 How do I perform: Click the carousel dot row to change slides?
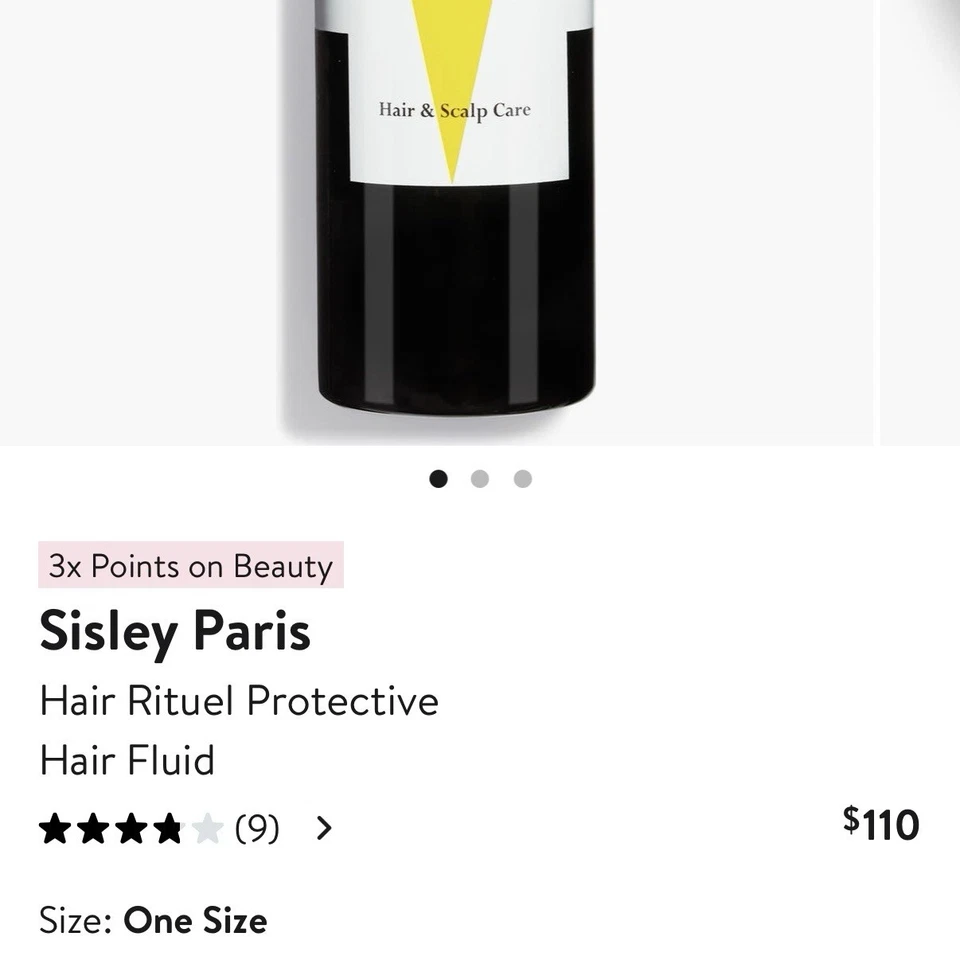coord(481,478)
